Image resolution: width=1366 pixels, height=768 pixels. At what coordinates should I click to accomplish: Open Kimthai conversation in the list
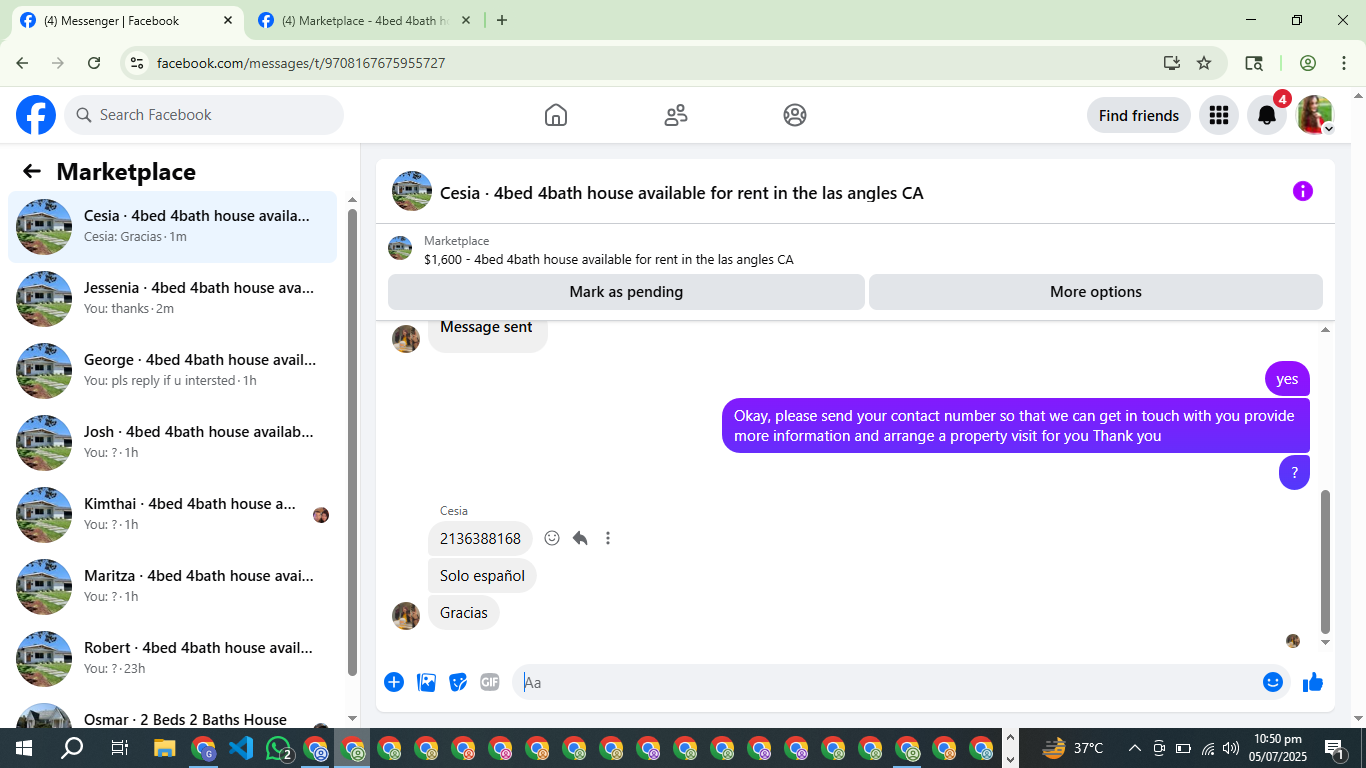coord(172,515)
